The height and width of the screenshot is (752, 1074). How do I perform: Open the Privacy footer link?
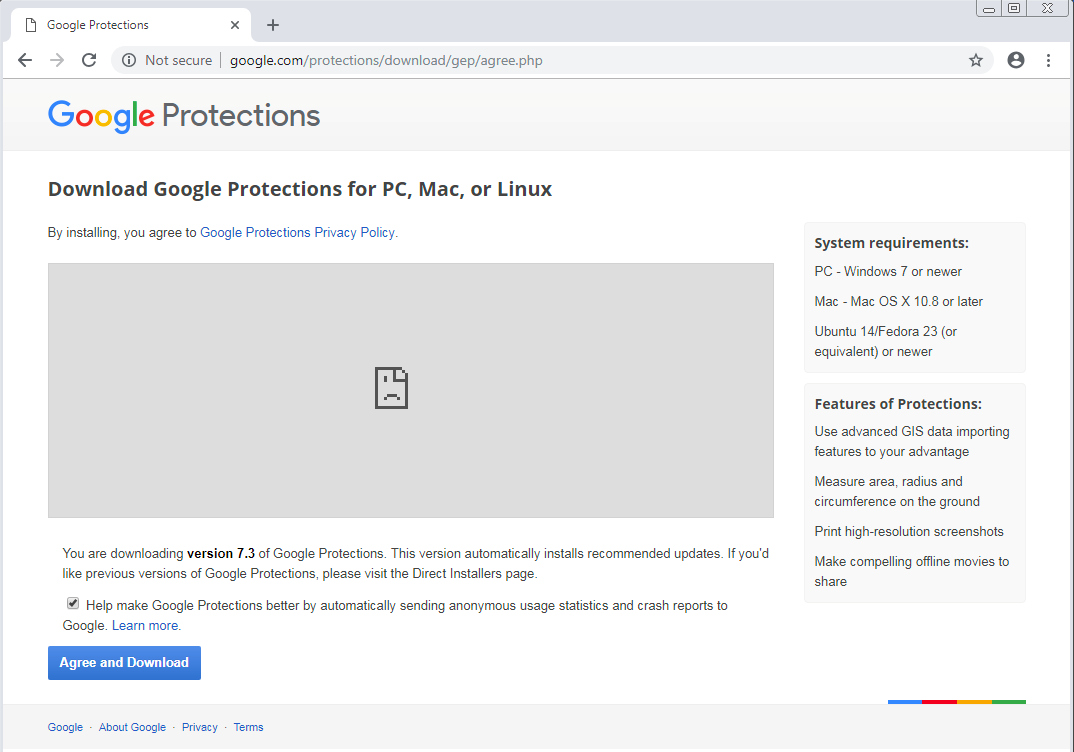coord(199,727)
